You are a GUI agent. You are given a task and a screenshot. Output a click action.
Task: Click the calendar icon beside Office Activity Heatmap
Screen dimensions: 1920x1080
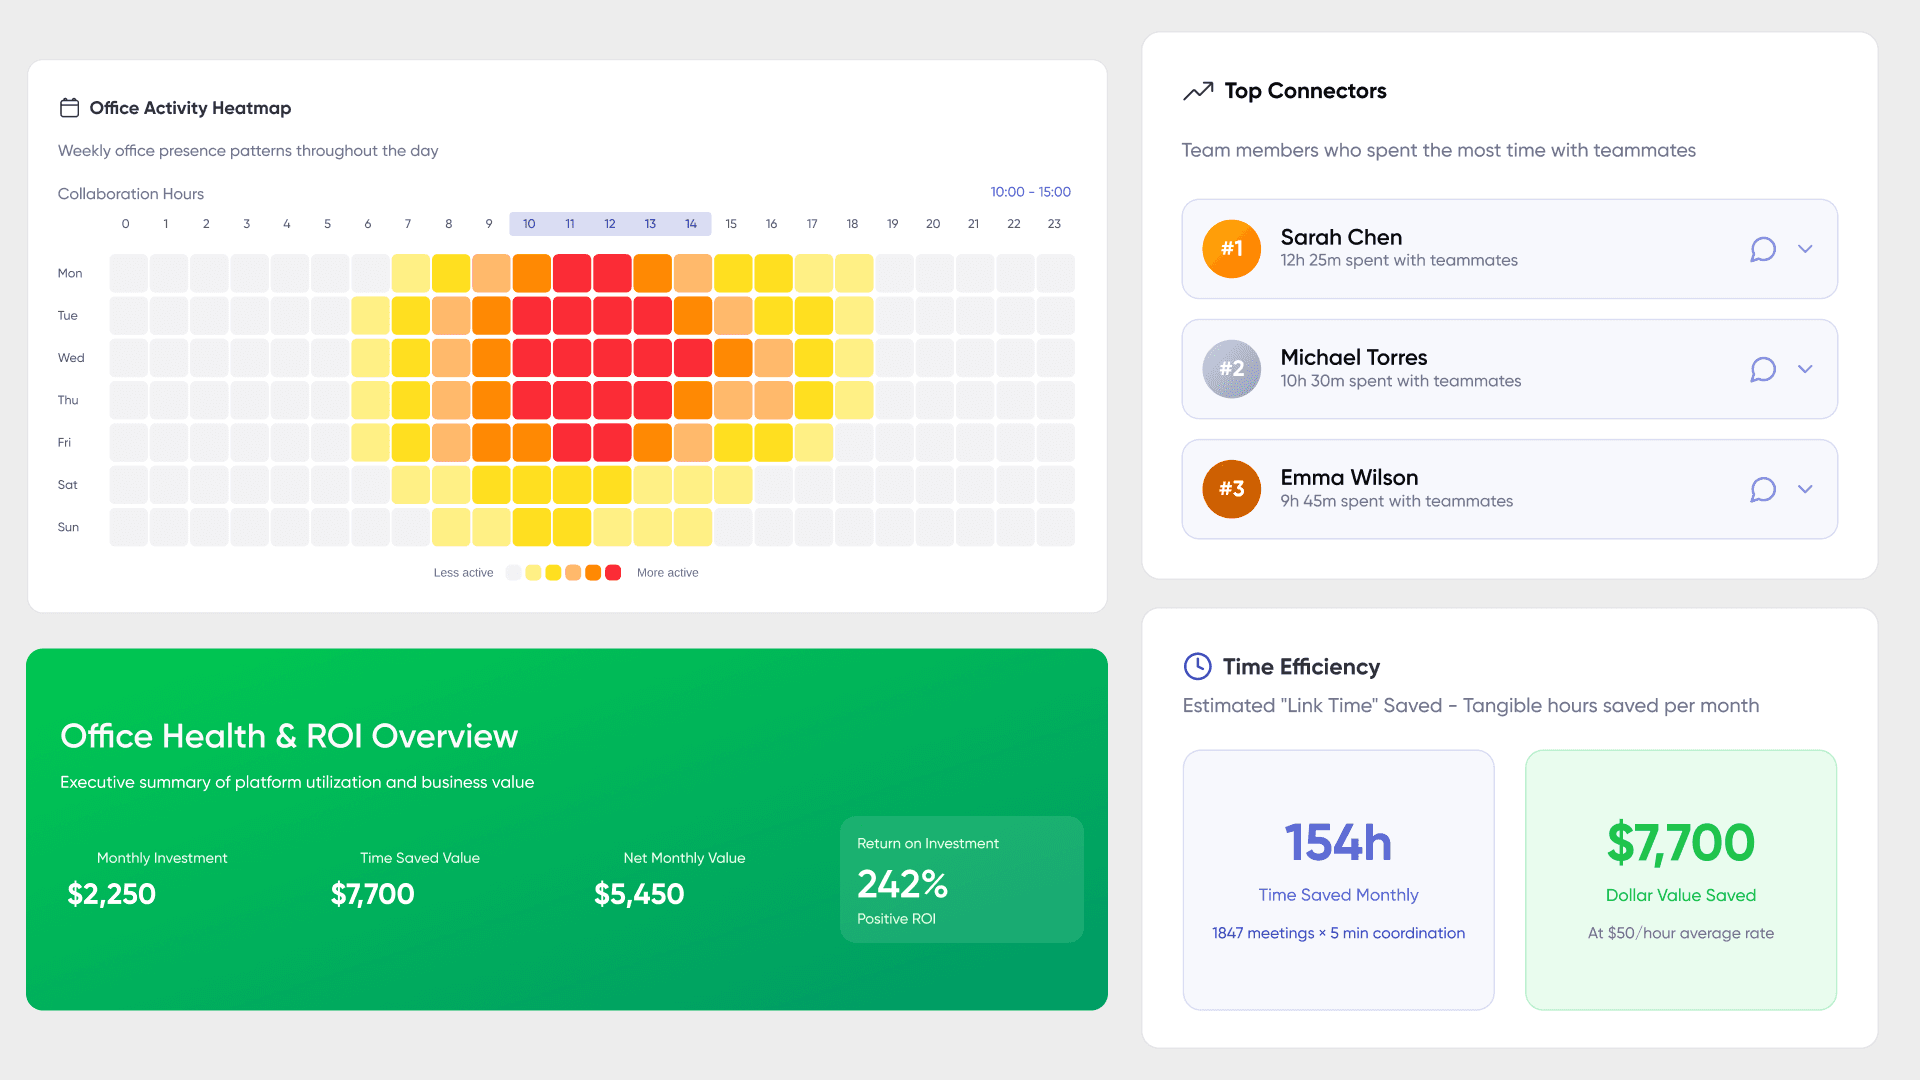point(69,108)
